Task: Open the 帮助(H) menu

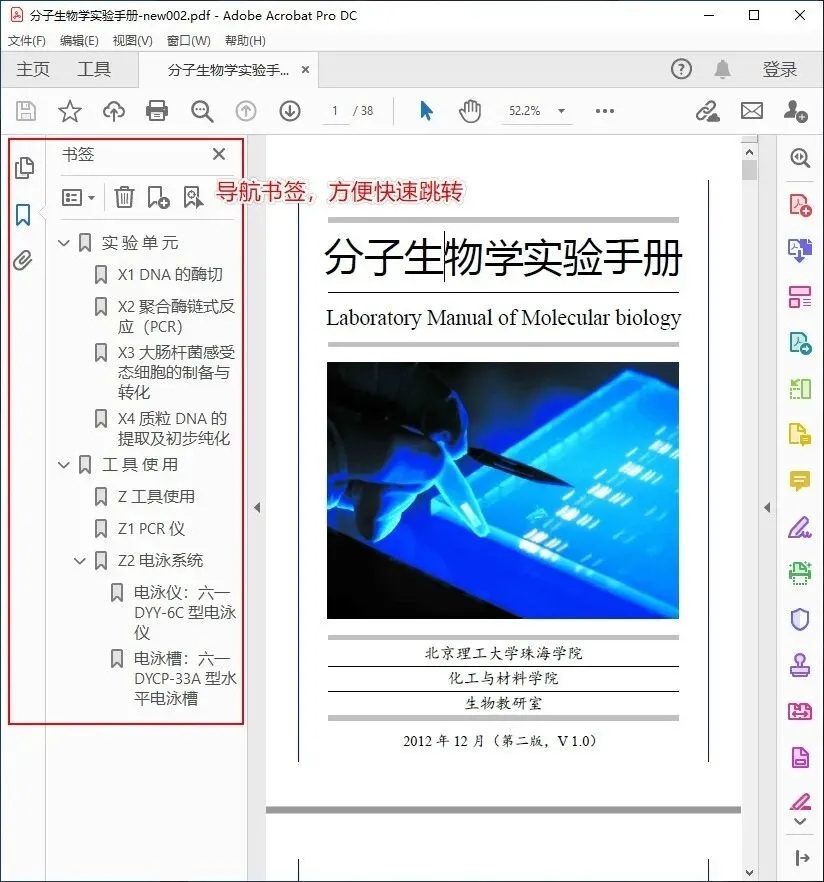Action: 245,40
